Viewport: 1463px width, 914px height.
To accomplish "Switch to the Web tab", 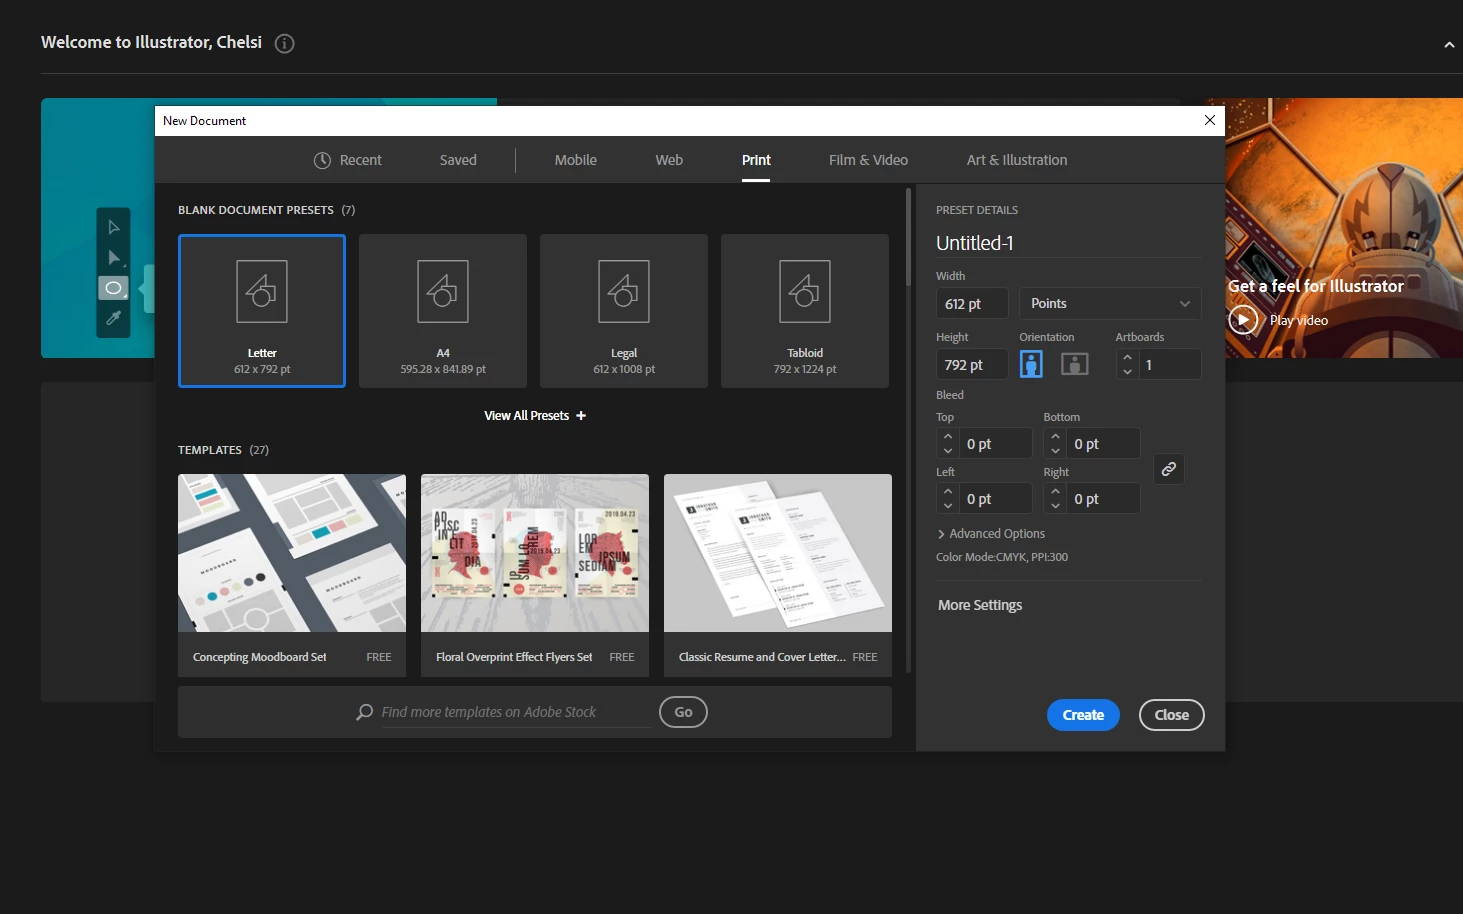I will [x=669, y=160].
